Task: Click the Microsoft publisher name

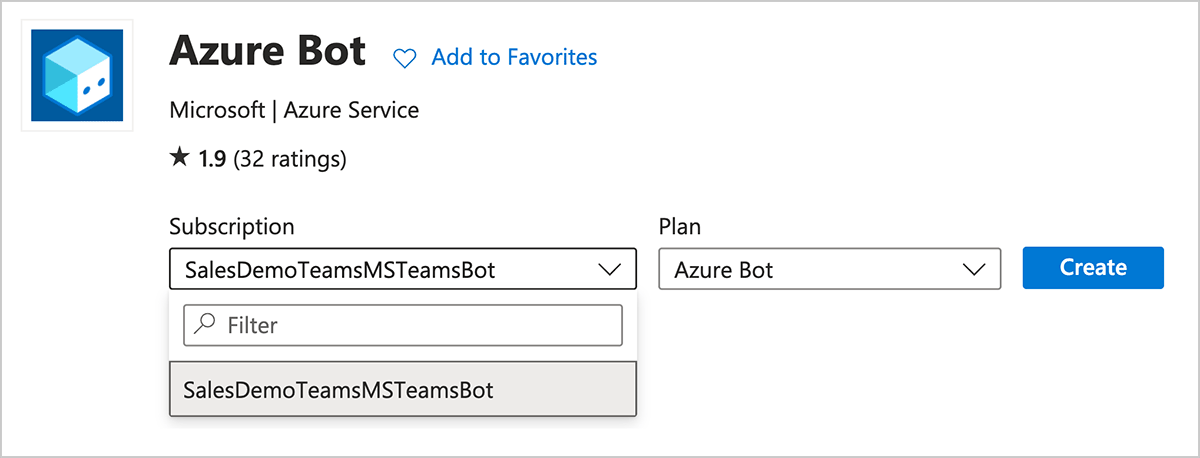Action: [x=218, y=110]
